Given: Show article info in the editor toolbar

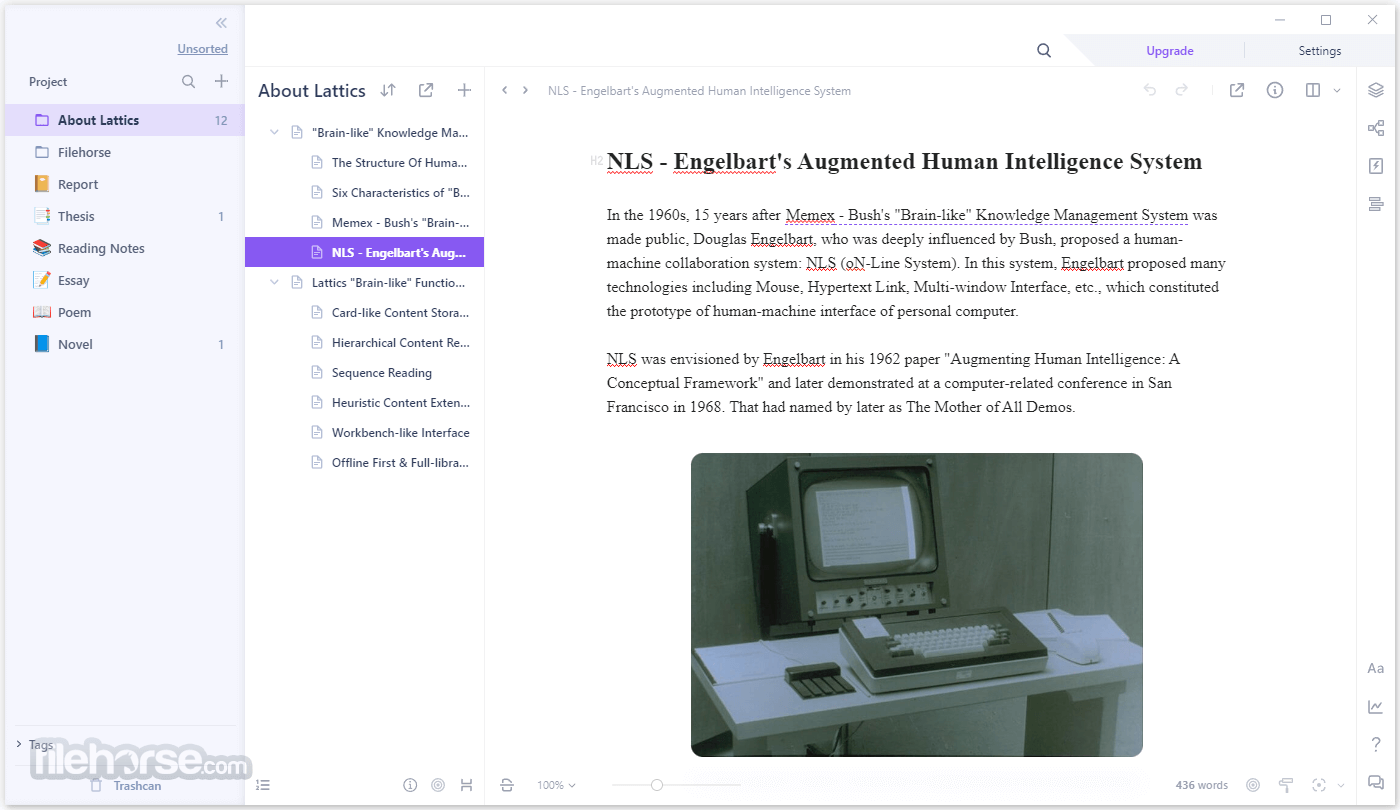Looking at the screenshot, I should coord(1275,90).
